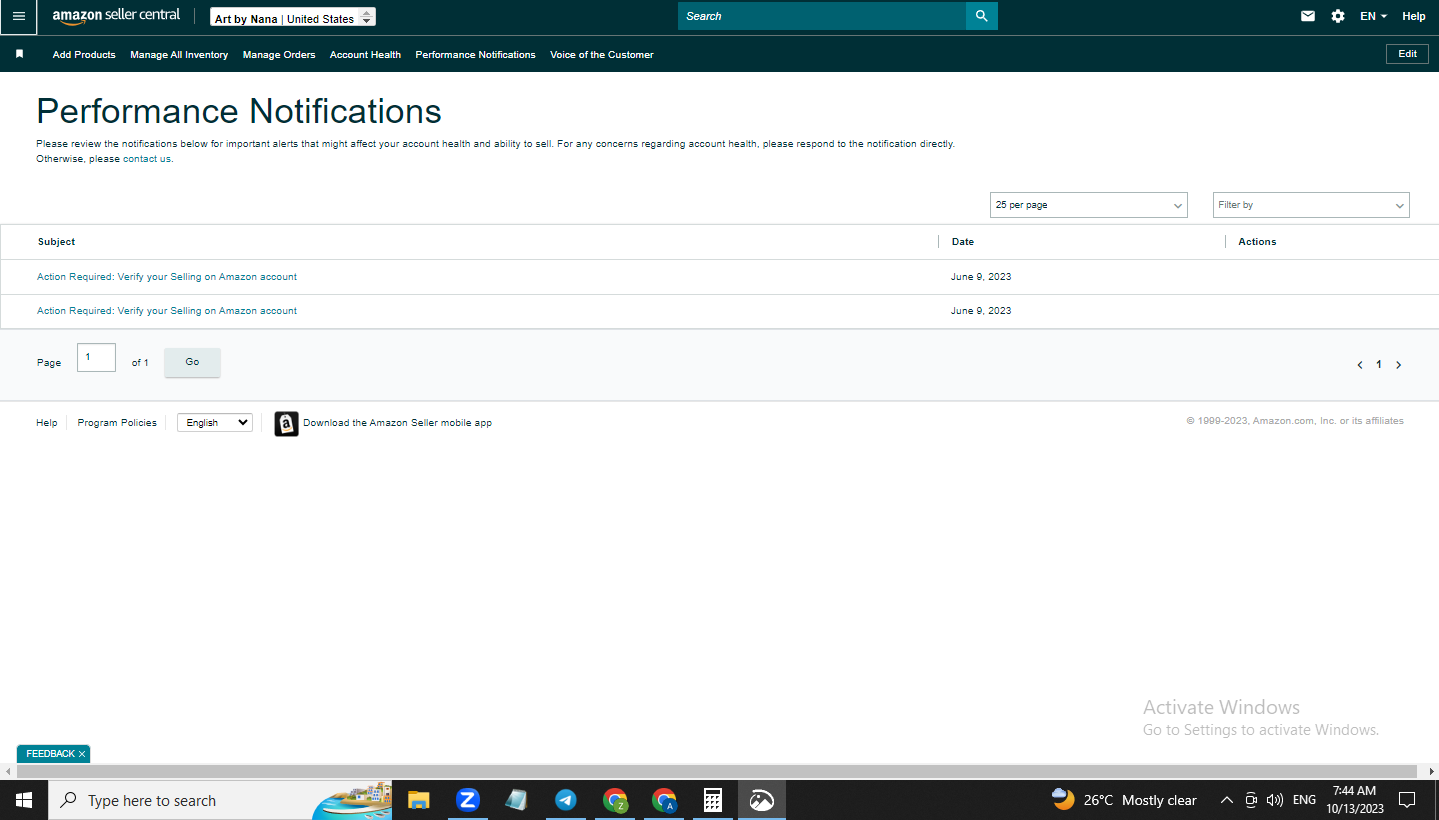Click the Windows taskbar search box
Viewport: 1439px width, 820px height.
[x=220, y=800]
